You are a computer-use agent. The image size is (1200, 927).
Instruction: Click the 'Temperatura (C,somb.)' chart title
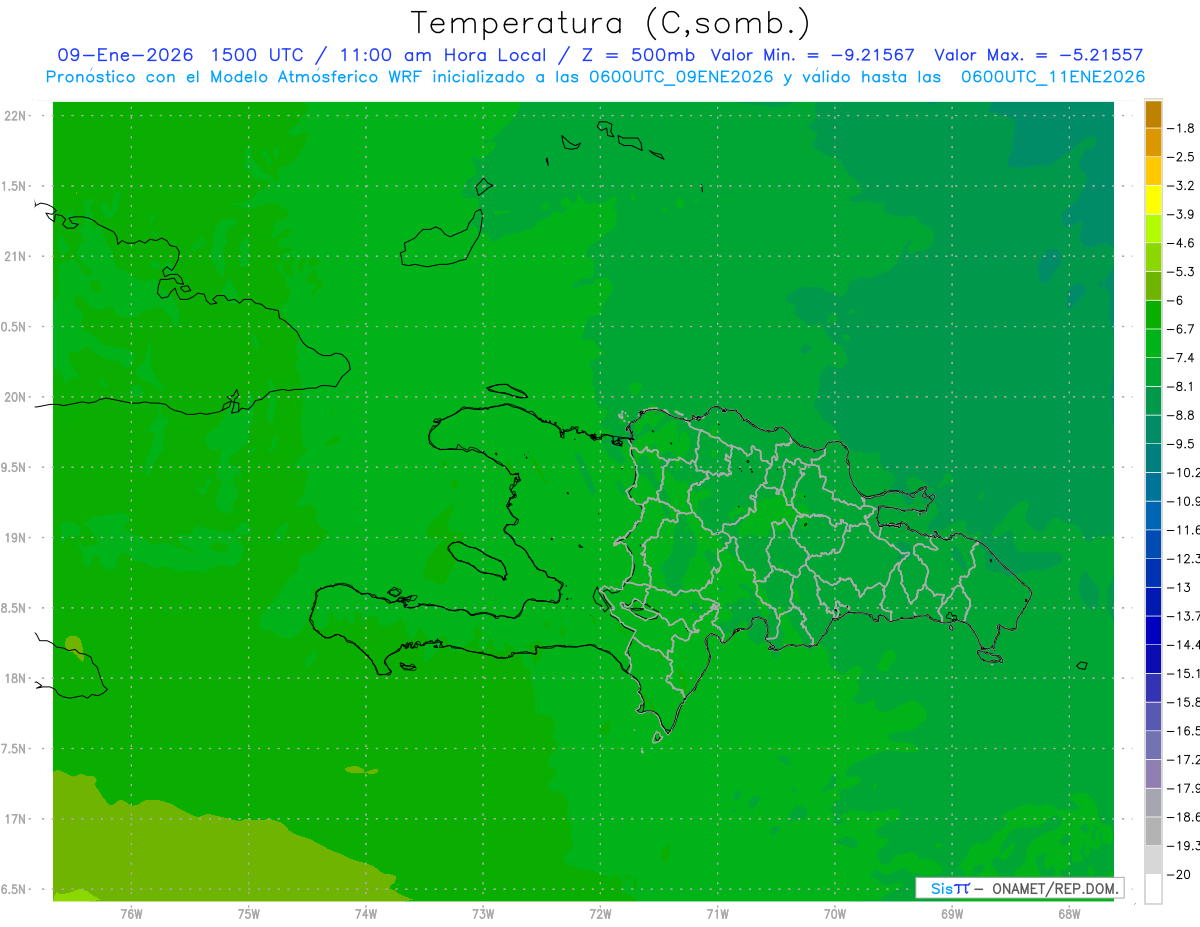click(x=611, y=23)
